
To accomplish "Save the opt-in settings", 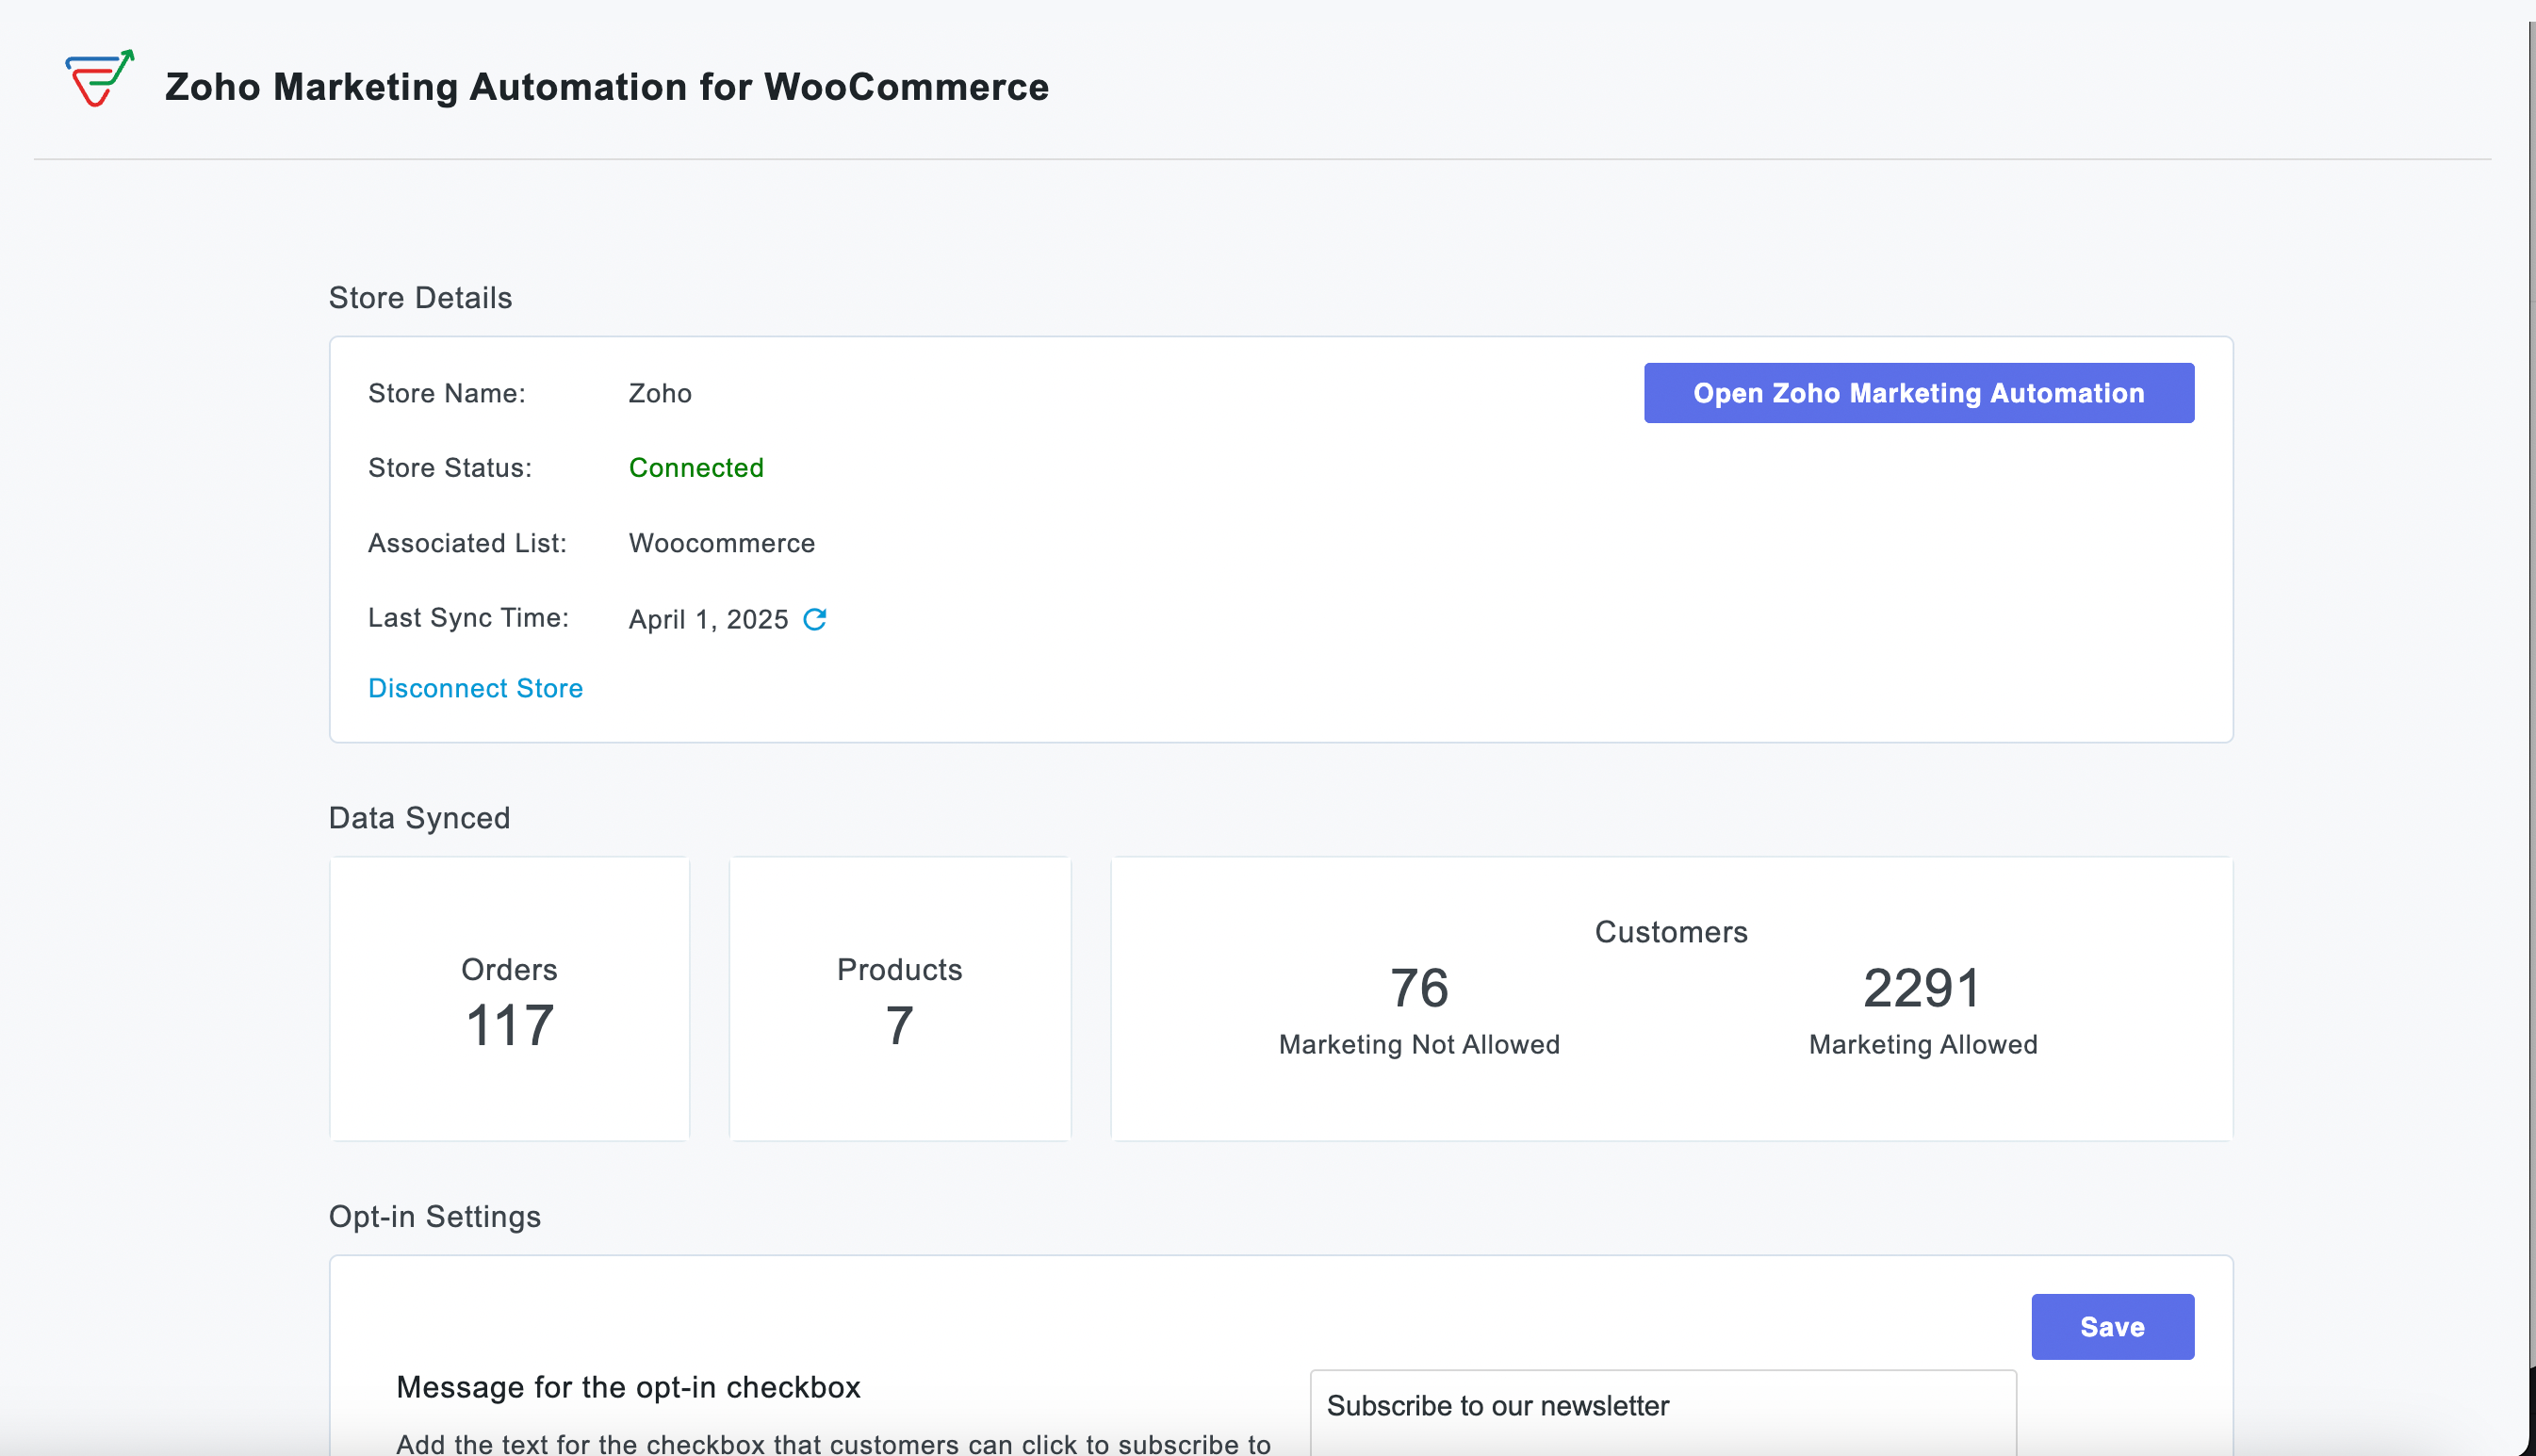I will [2112, 1327].
